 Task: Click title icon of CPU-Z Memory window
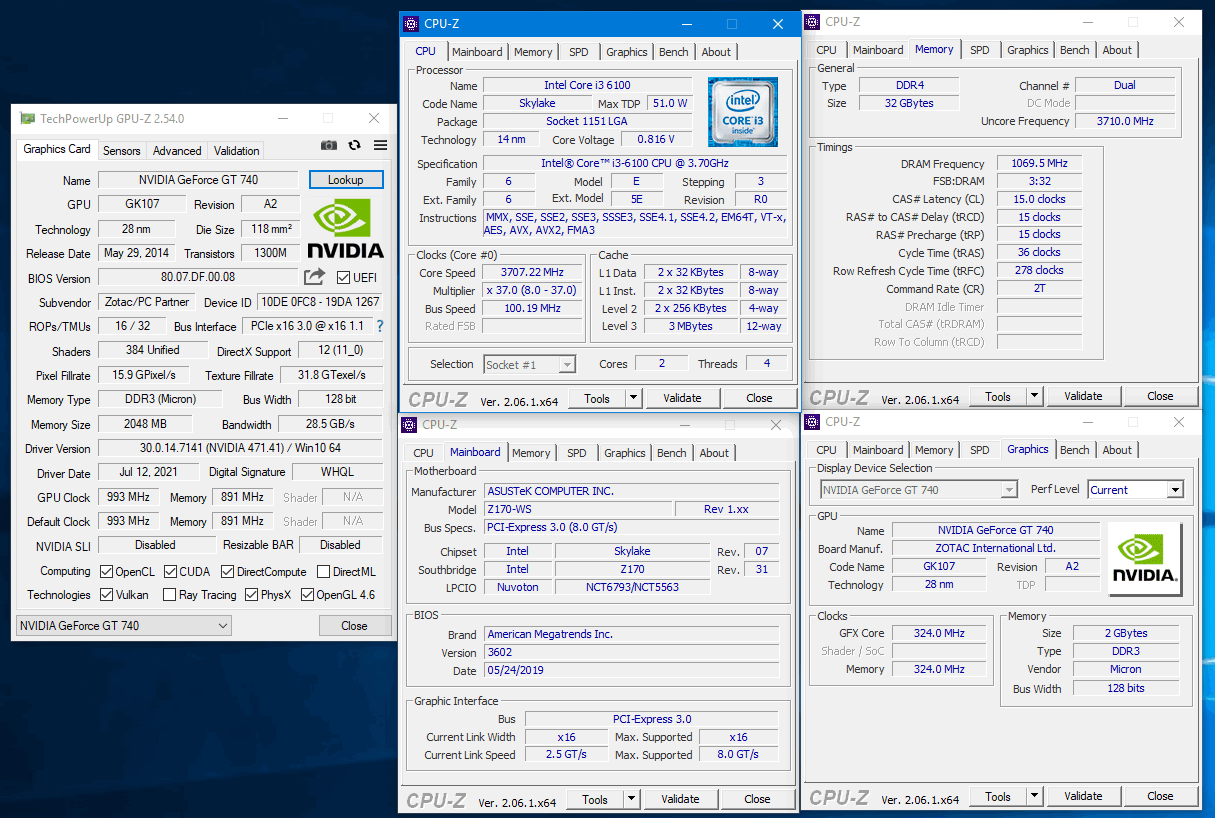[812, 22]
